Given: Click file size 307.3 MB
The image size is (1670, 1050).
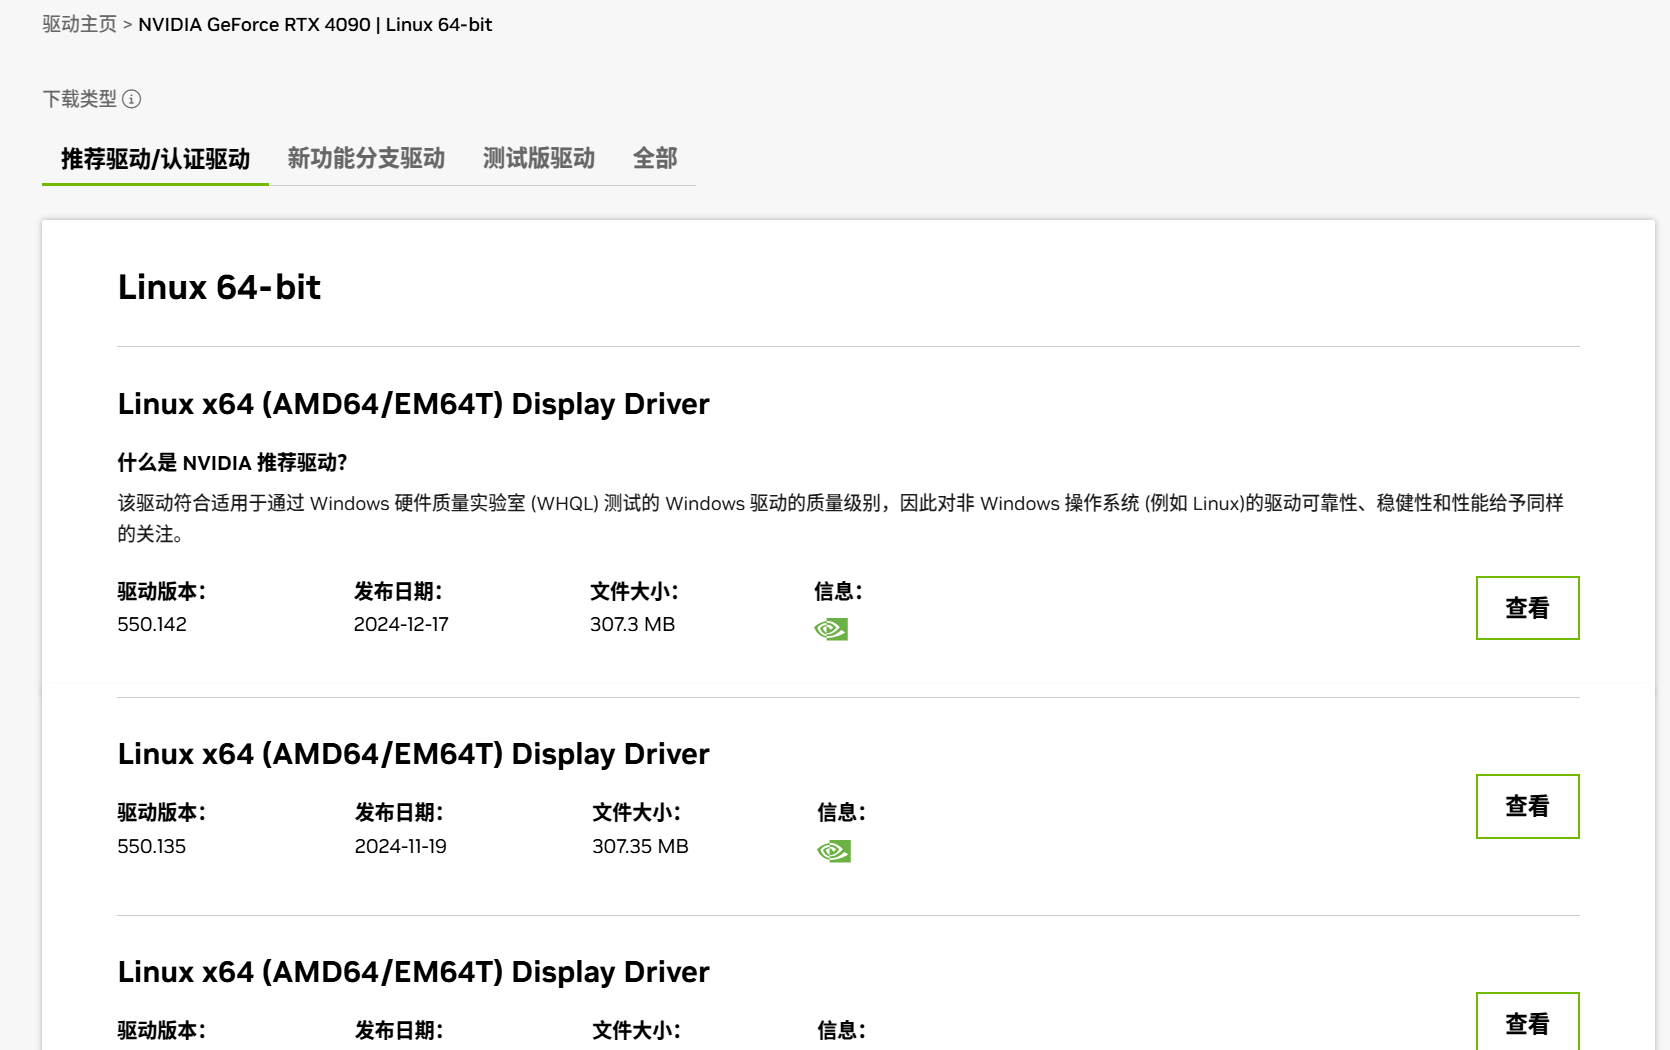Looking at the screenshot, I should coord(632,624).
